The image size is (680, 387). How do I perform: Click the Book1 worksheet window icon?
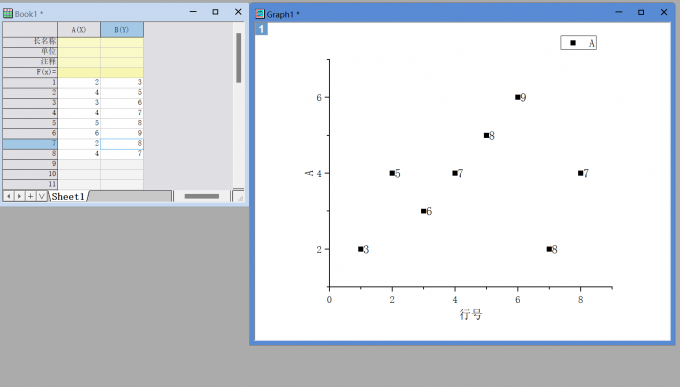[8, 13]
